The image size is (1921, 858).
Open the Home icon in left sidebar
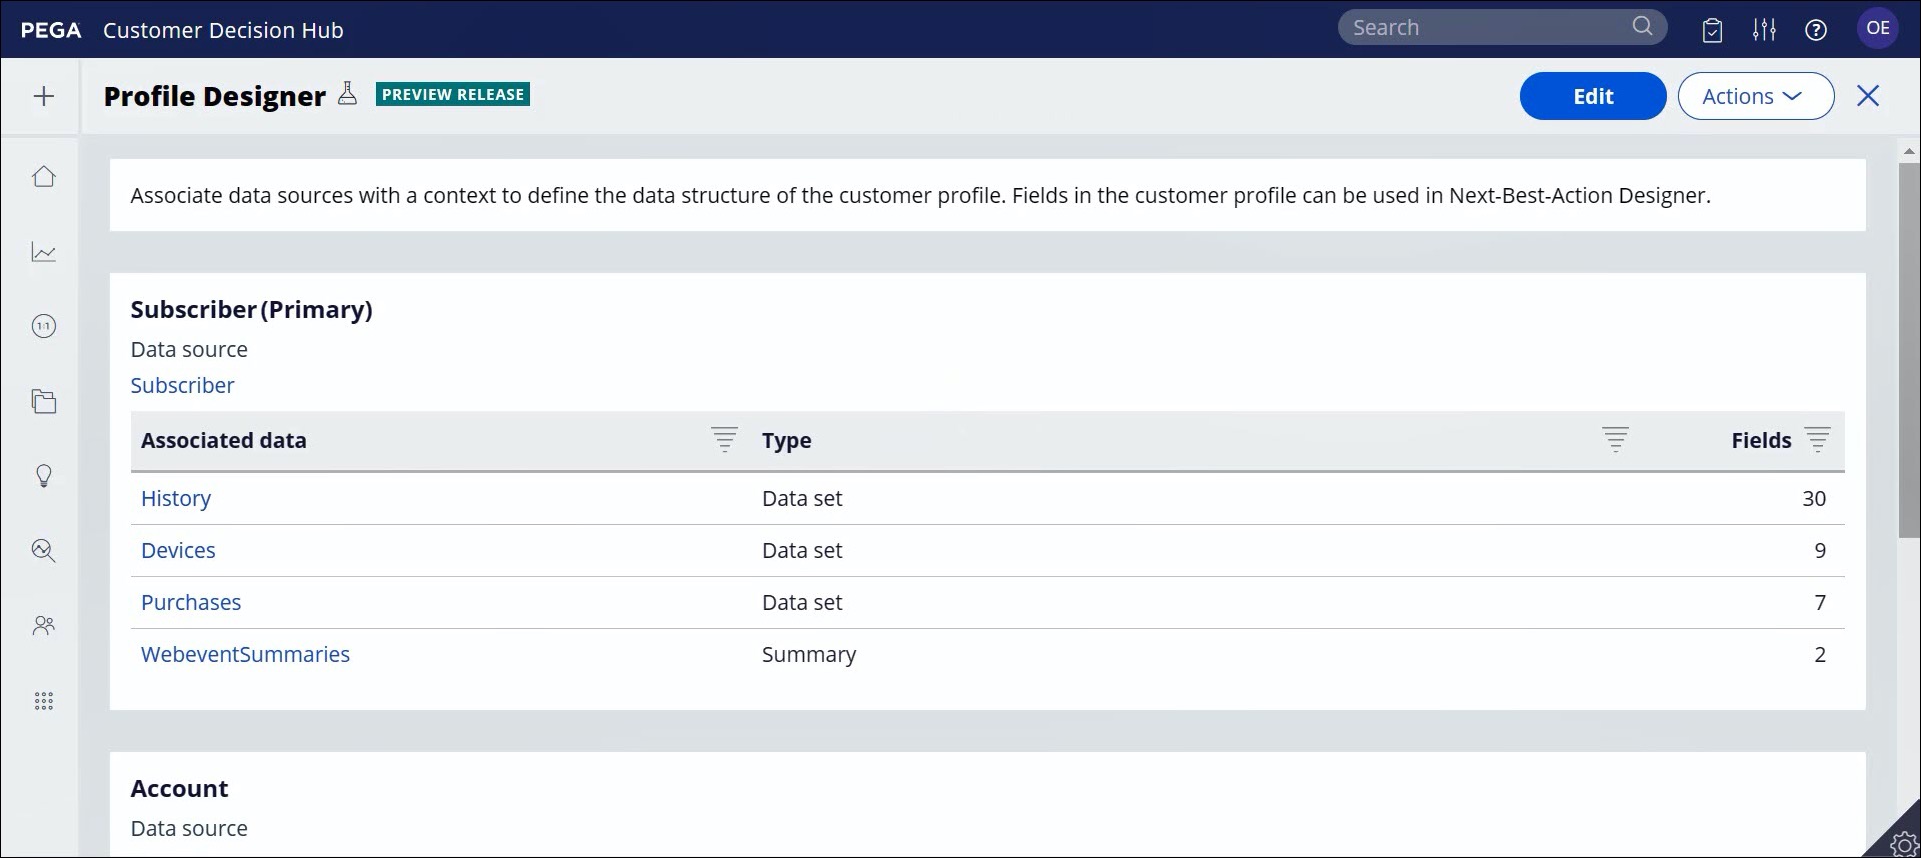43,177
